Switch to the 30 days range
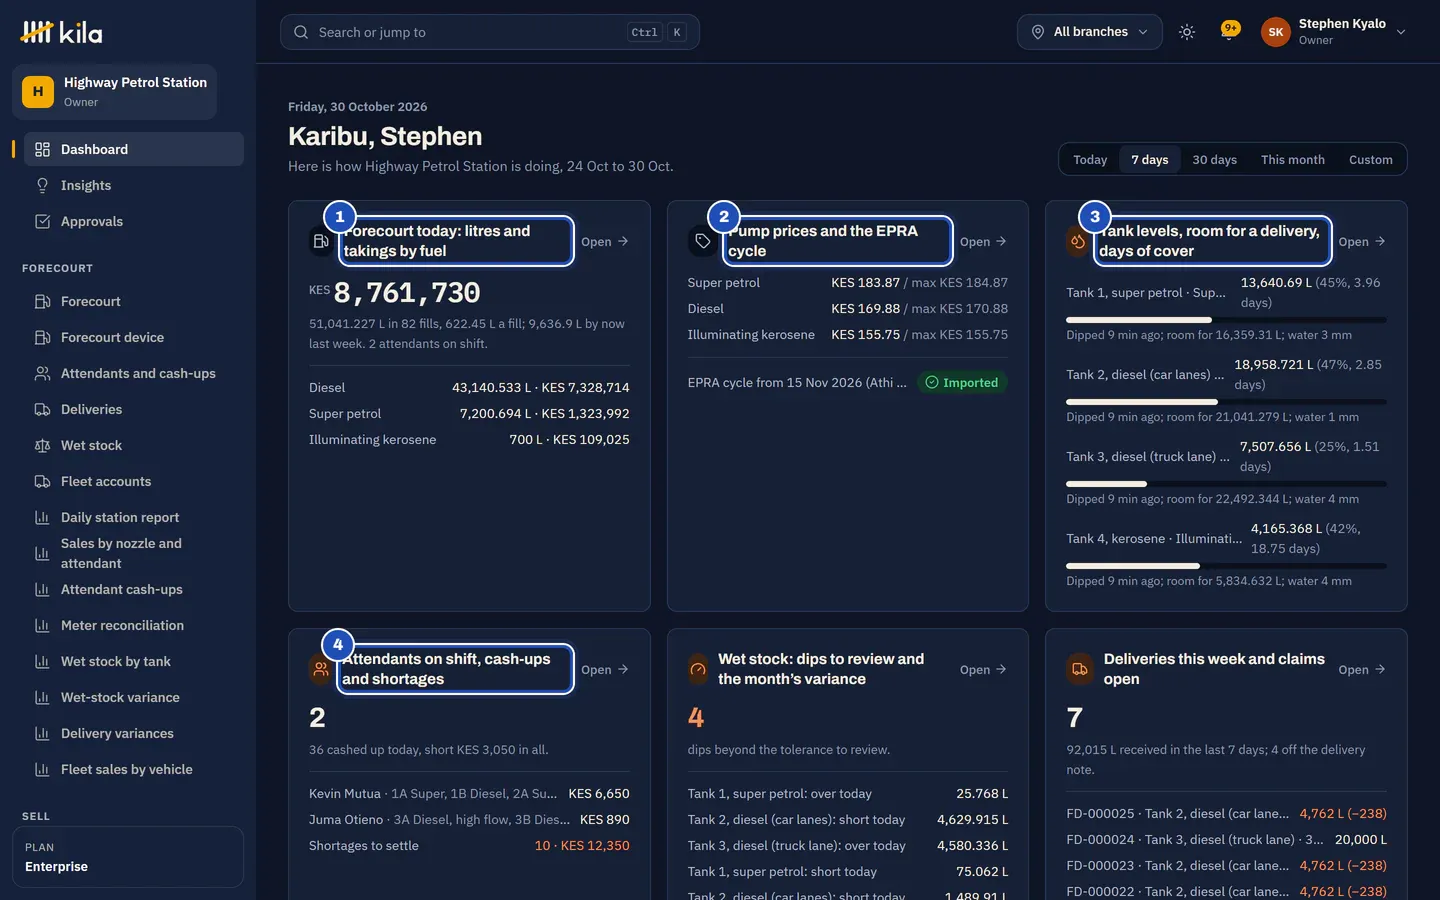The height and width of the screenshot is (900, 1440). pos(1214,159)
